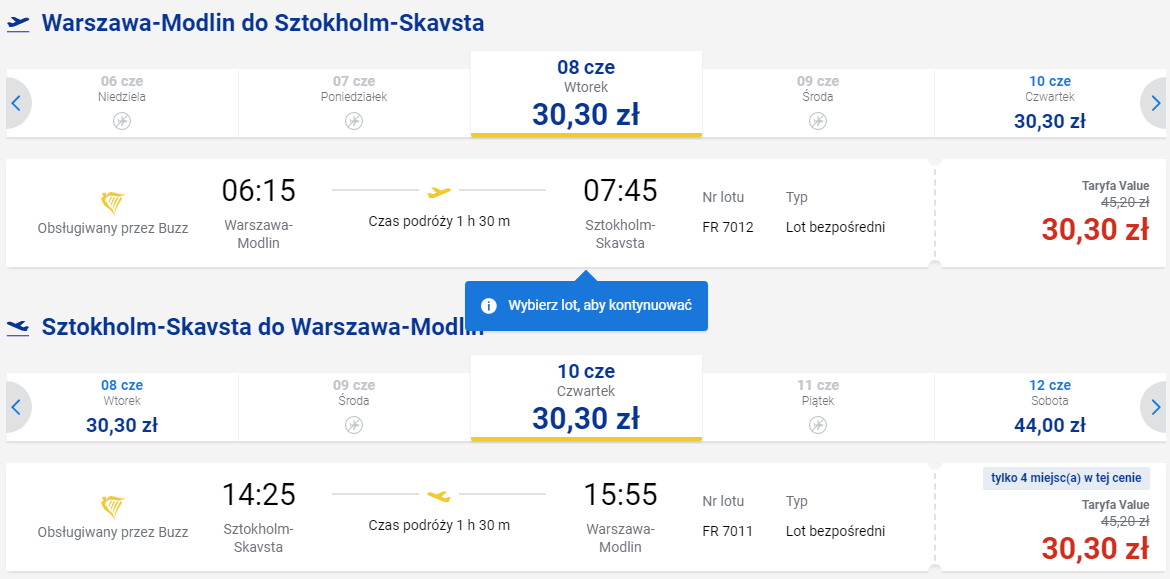Click previous dates arrow for return flight
Screen dimensions: 1170x579
pyautogui.click(x=16, y=407)
